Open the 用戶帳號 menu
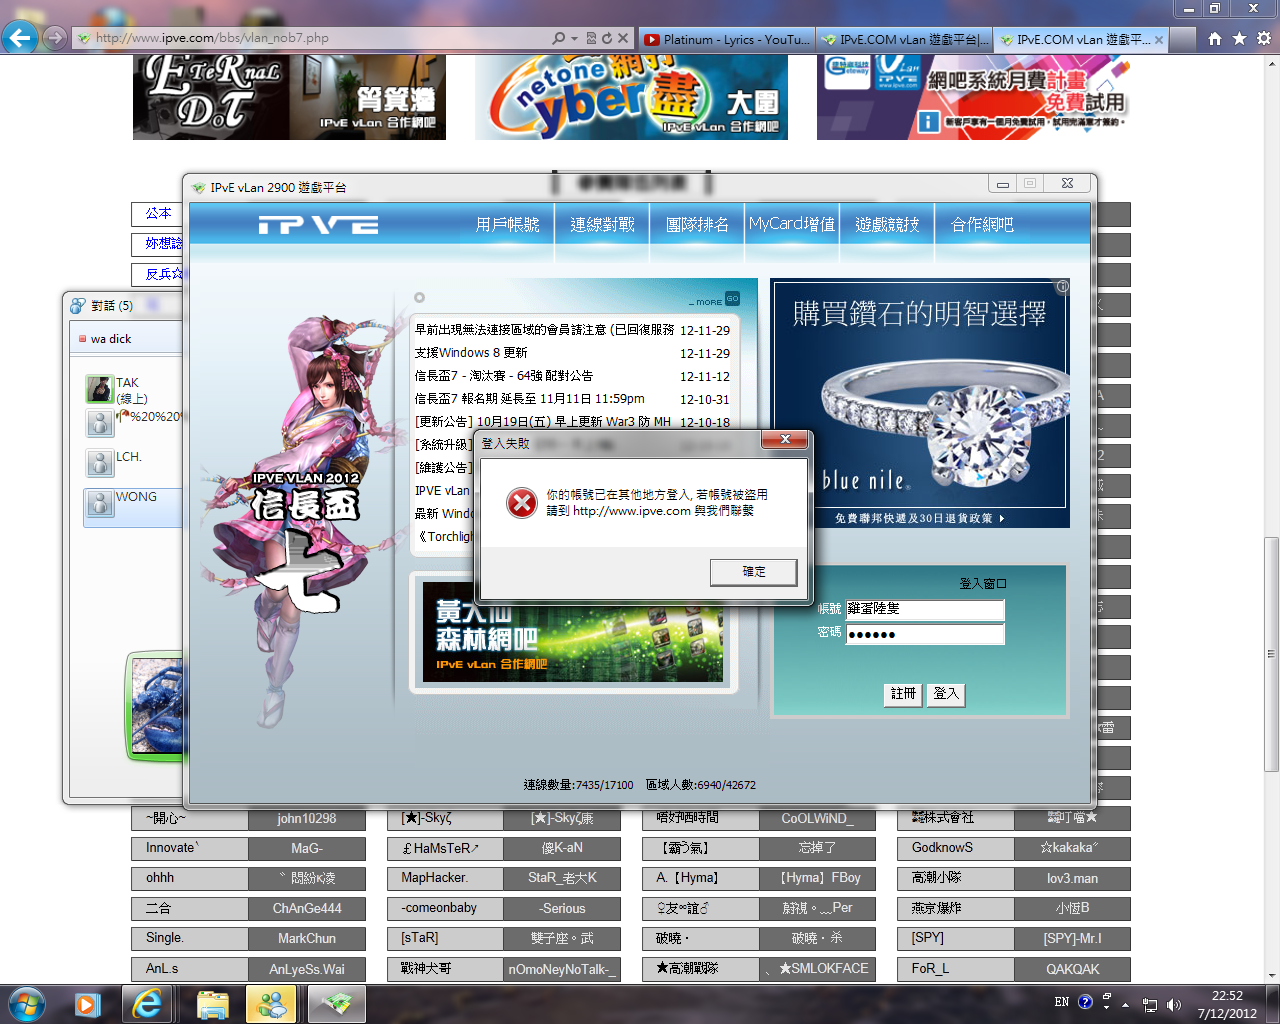Image resolution: width=1280 pixels, height=1024 pixels. point(508,224)
